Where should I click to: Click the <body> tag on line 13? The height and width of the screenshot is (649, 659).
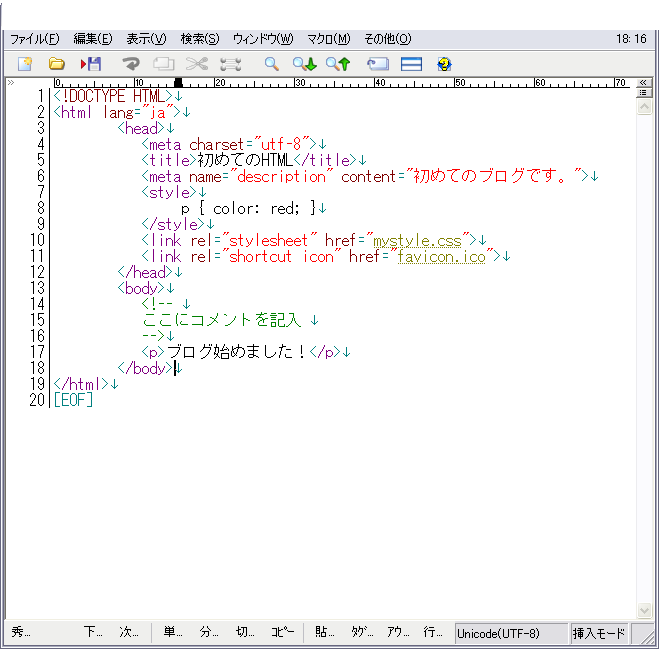point(141,288)
